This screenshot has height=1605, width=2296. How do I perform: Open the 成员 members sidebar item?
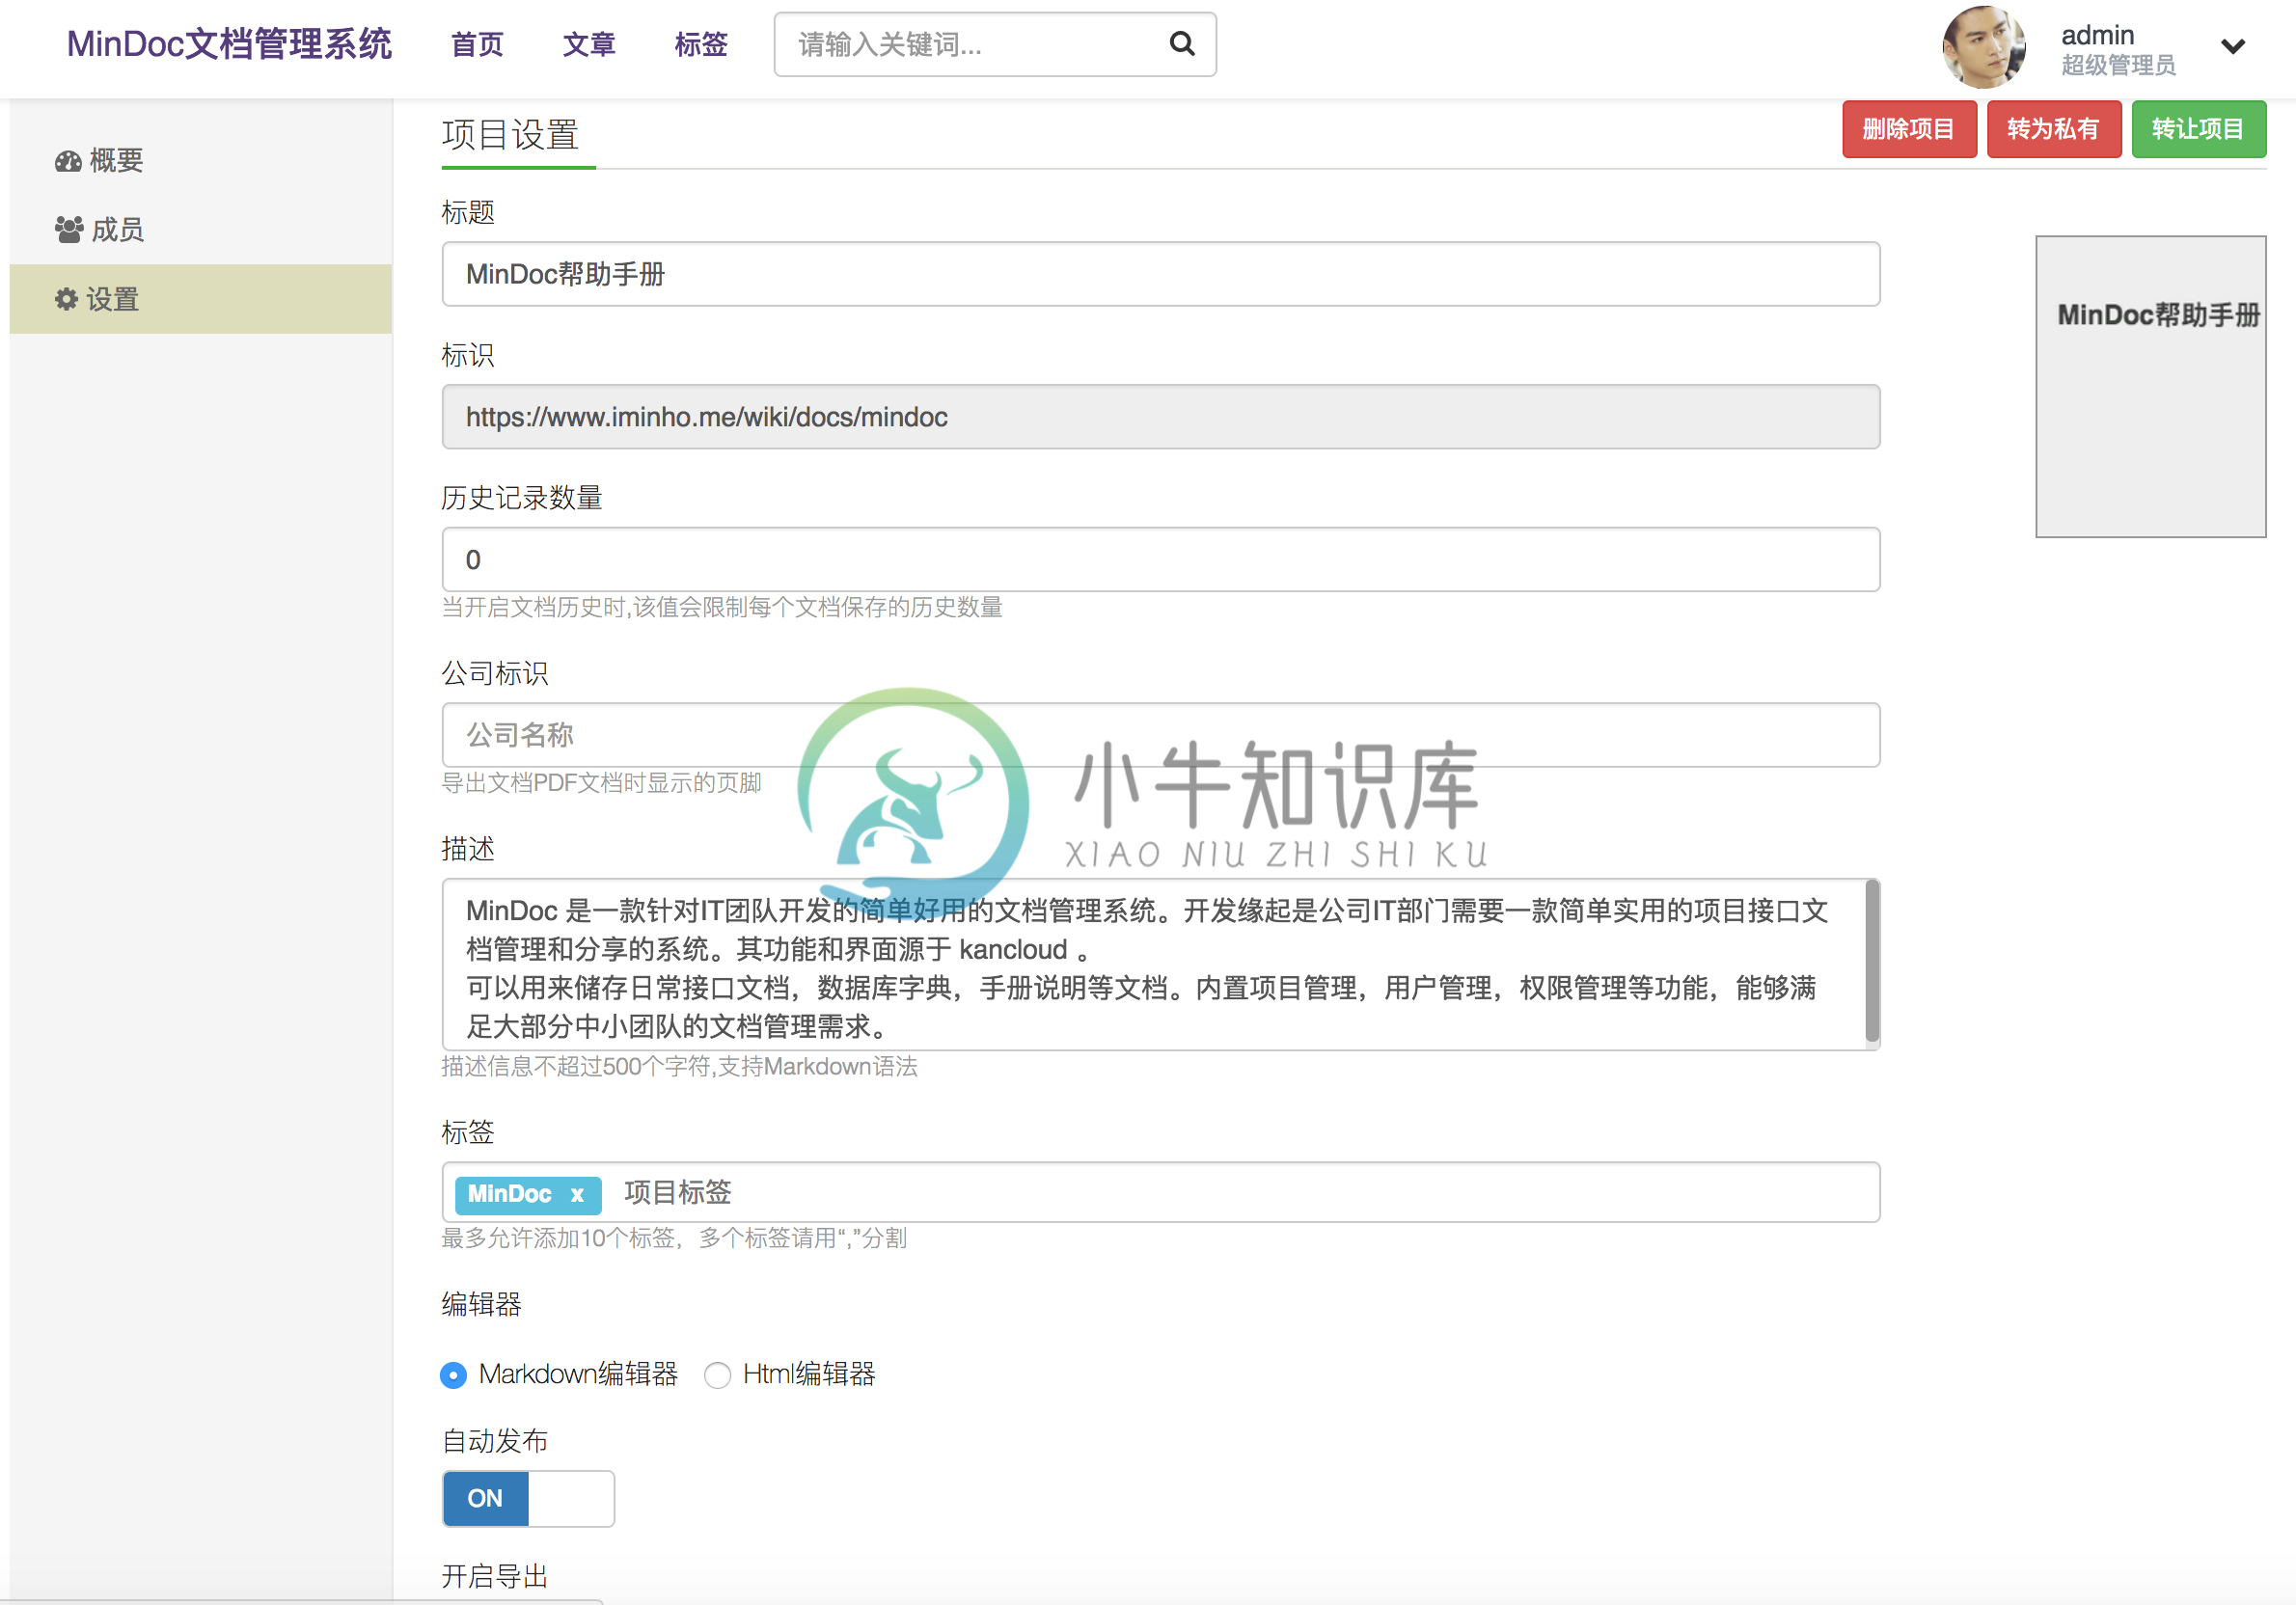pyautogui.click(x=200, y=230)
